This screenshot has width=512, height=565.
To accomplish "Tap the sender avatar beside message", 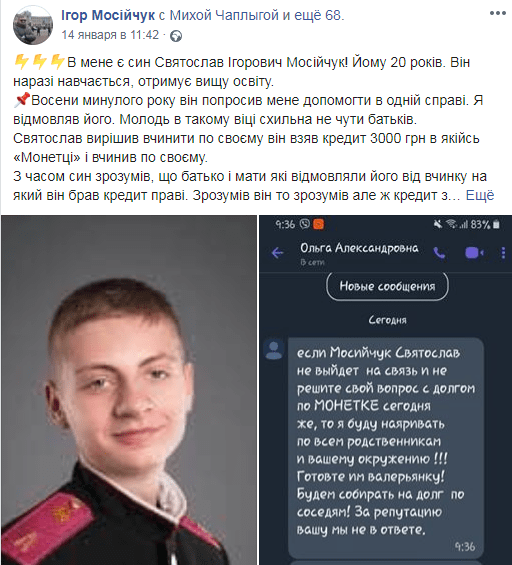I will click(x=274, y=350).
